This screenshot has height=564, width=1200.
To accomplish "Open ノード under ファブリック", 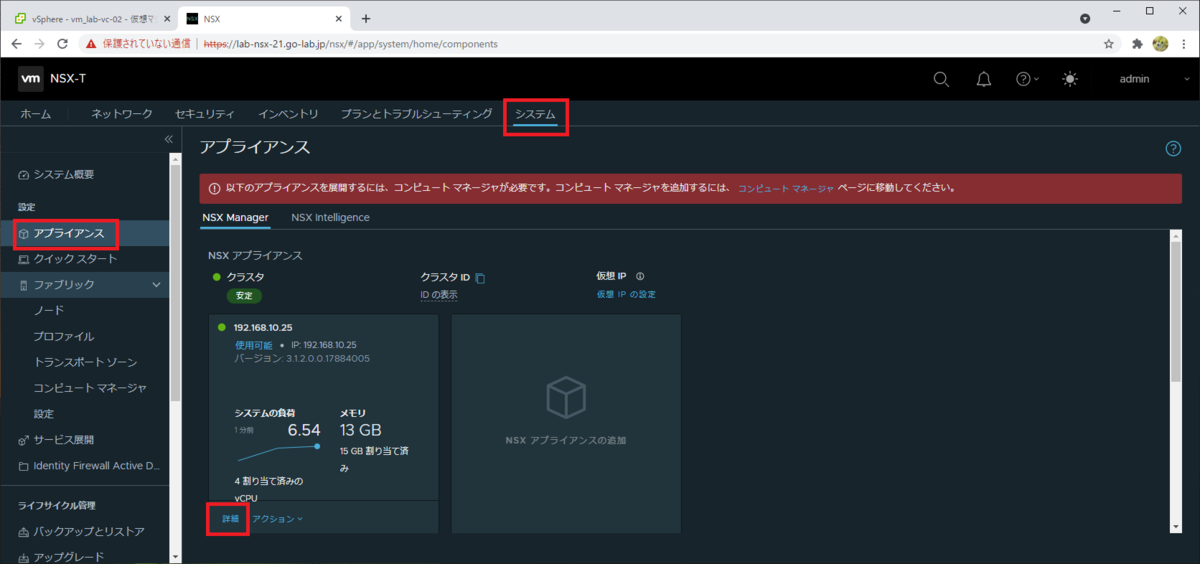I will tap(48, 311).
